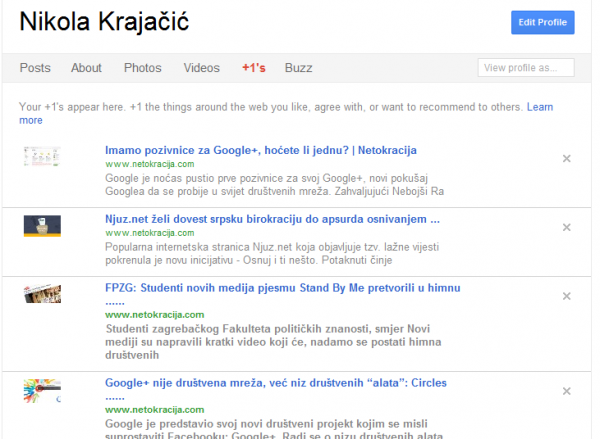Remove the Imamo pozivnice +1 entry
Image resolution: width=600 pixels, height=439 pixels.
tap(567, 158)
